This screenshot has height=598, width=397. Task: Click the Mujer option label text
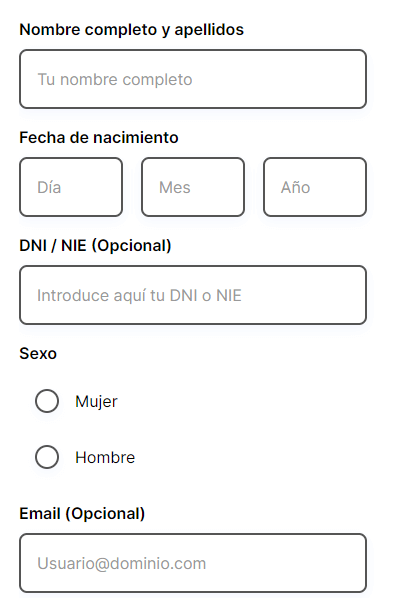coord(96,402)
